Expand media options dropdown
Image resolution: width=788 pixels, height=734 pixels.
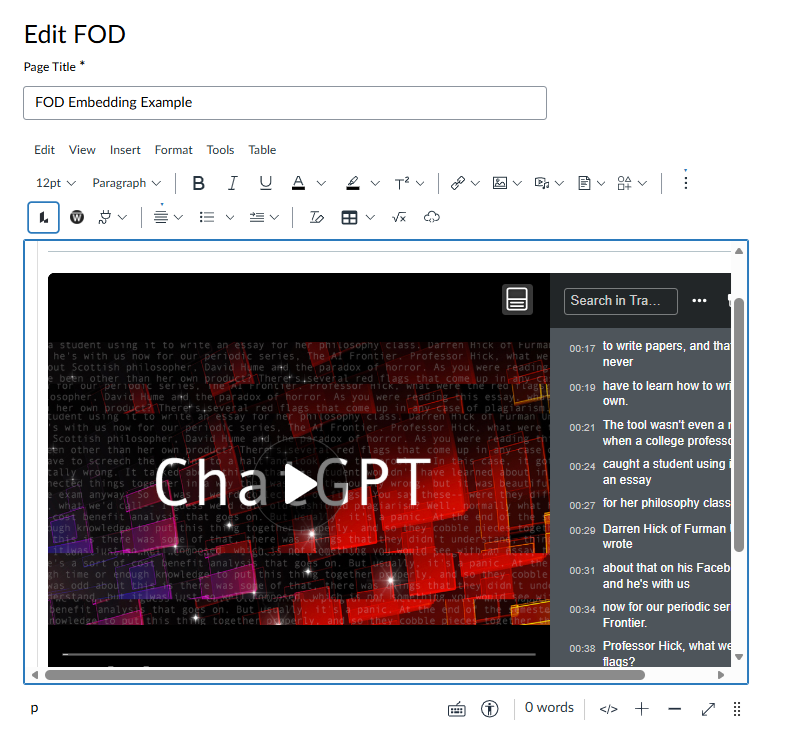tap(560, 183)
